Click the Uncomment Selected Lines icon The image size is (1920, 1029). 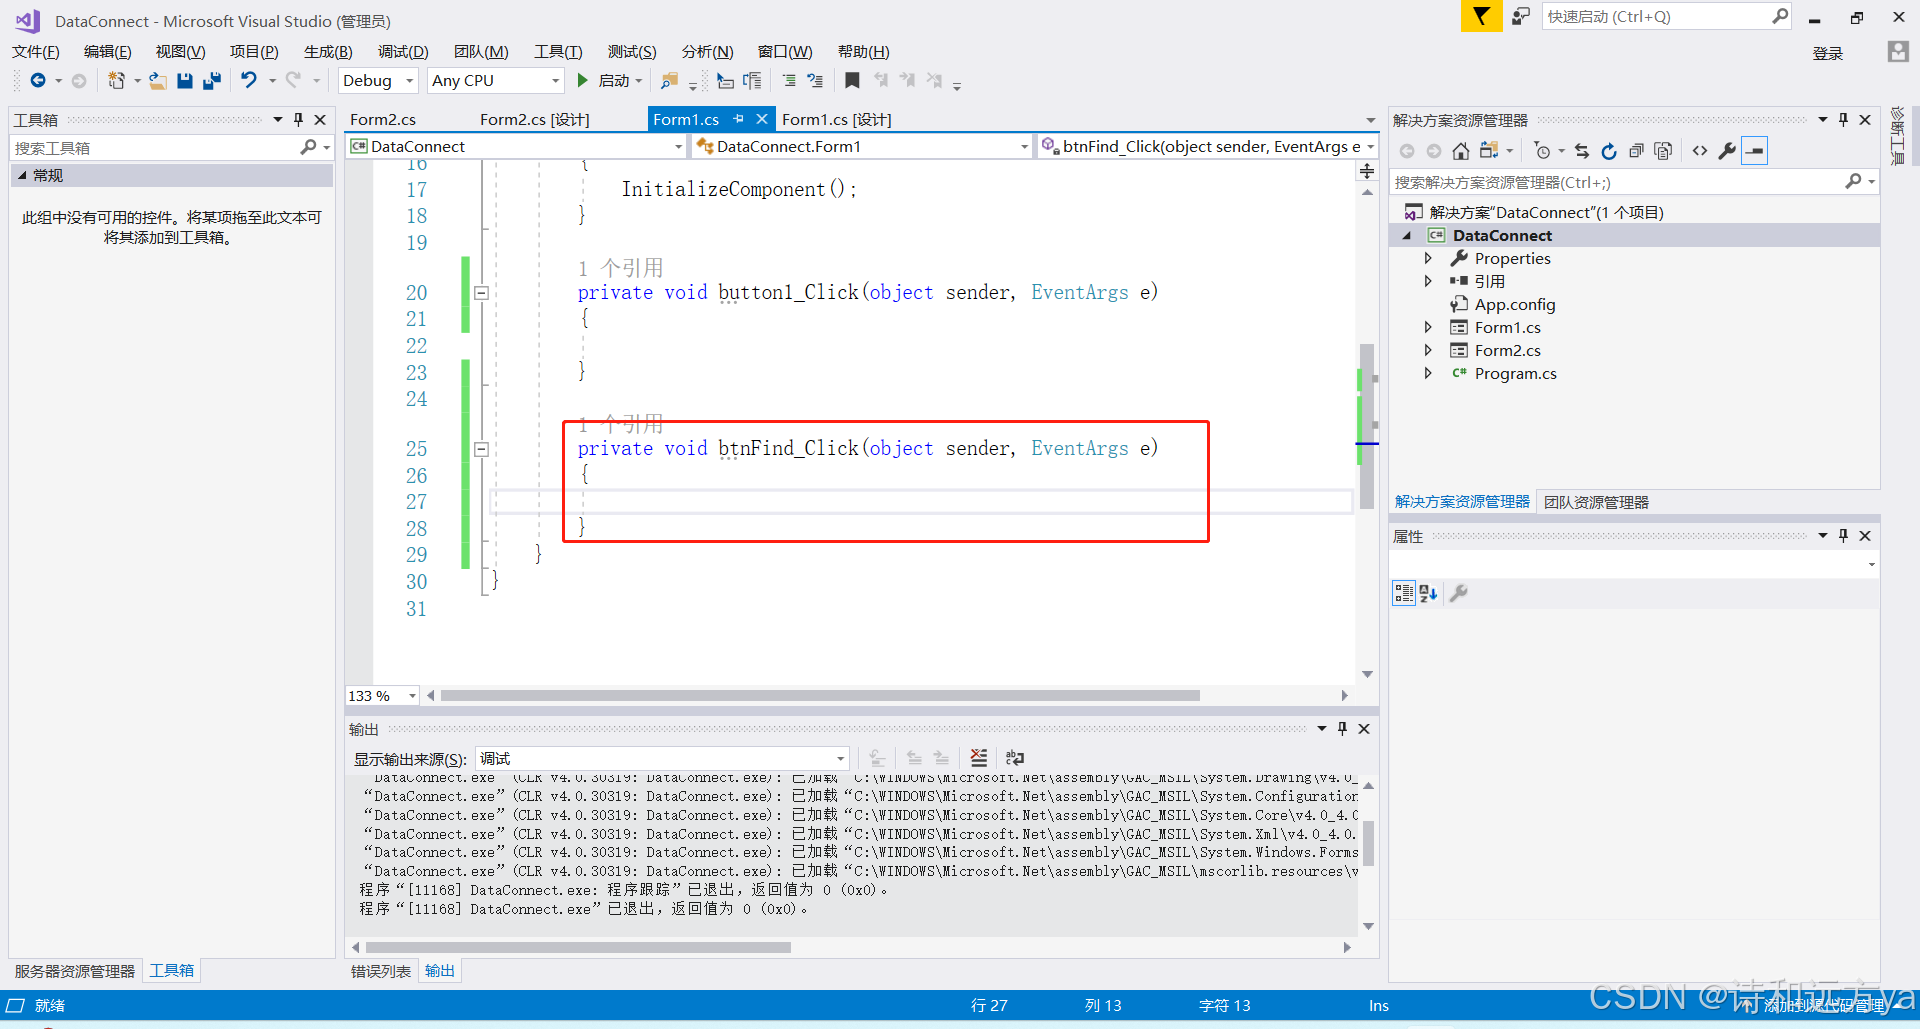(816, 80)
